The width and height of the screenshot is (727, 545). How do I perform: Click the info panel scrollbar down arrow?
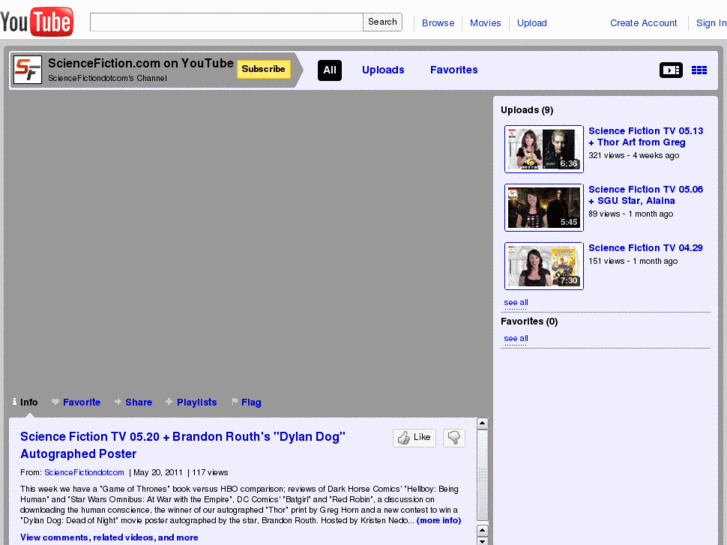[482, 541]
